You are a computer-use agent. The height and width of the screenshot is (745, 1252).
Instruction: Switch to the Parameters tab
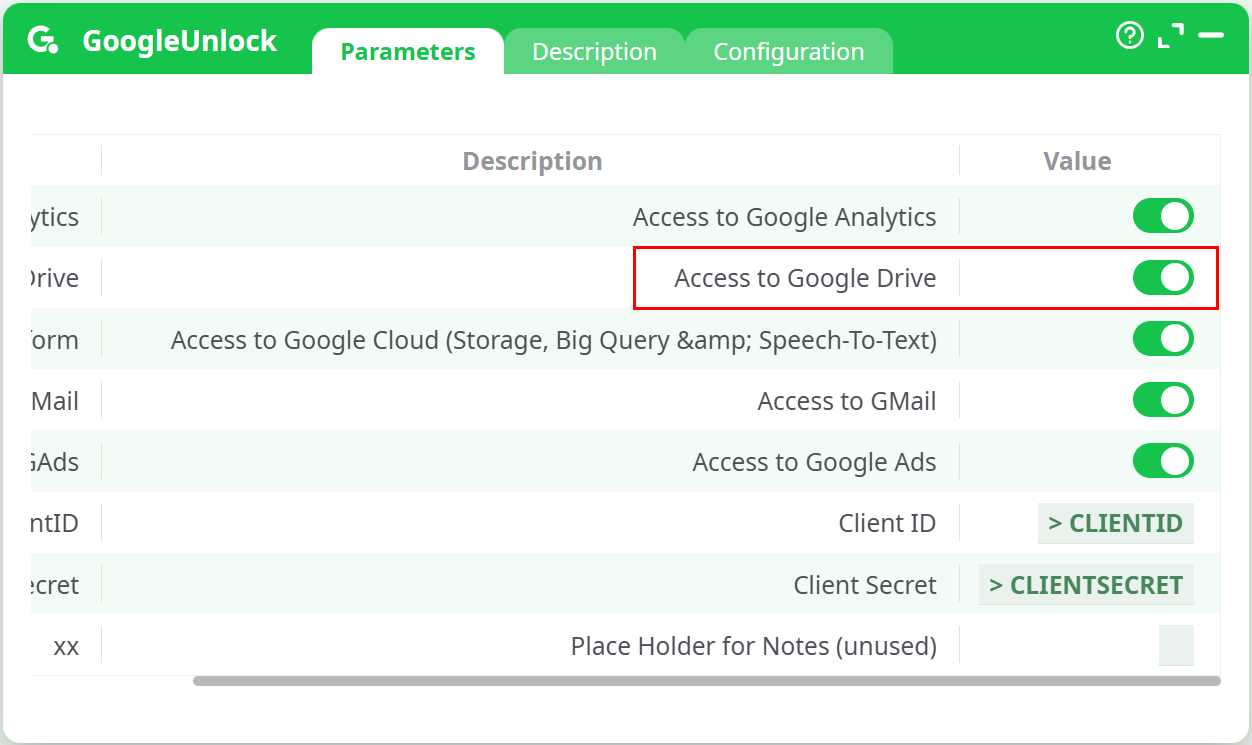tap(408, 52)
